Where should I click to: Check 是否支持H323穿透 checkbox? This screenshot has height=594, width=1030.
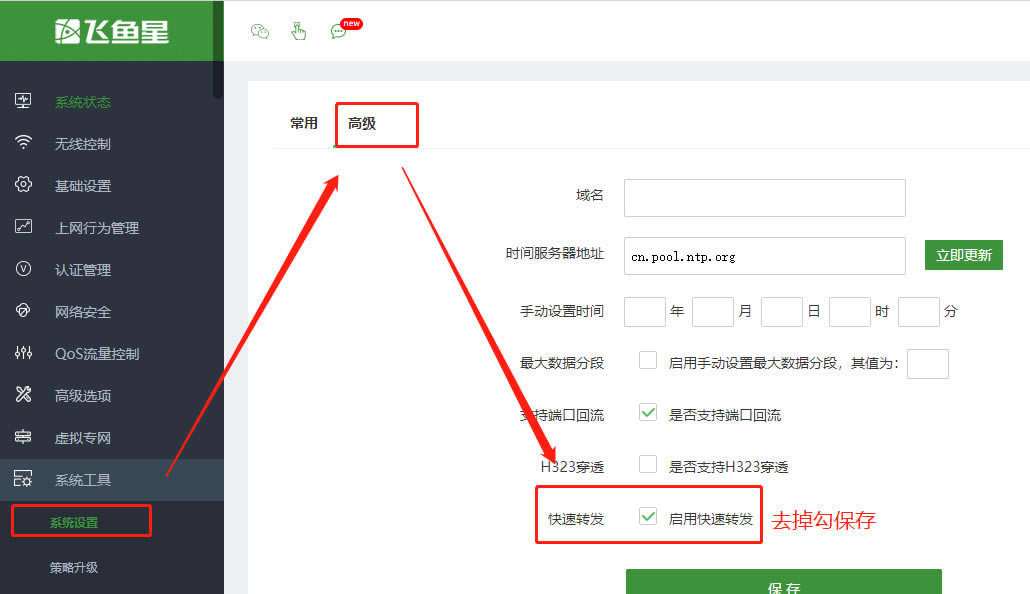click(648, 464)
